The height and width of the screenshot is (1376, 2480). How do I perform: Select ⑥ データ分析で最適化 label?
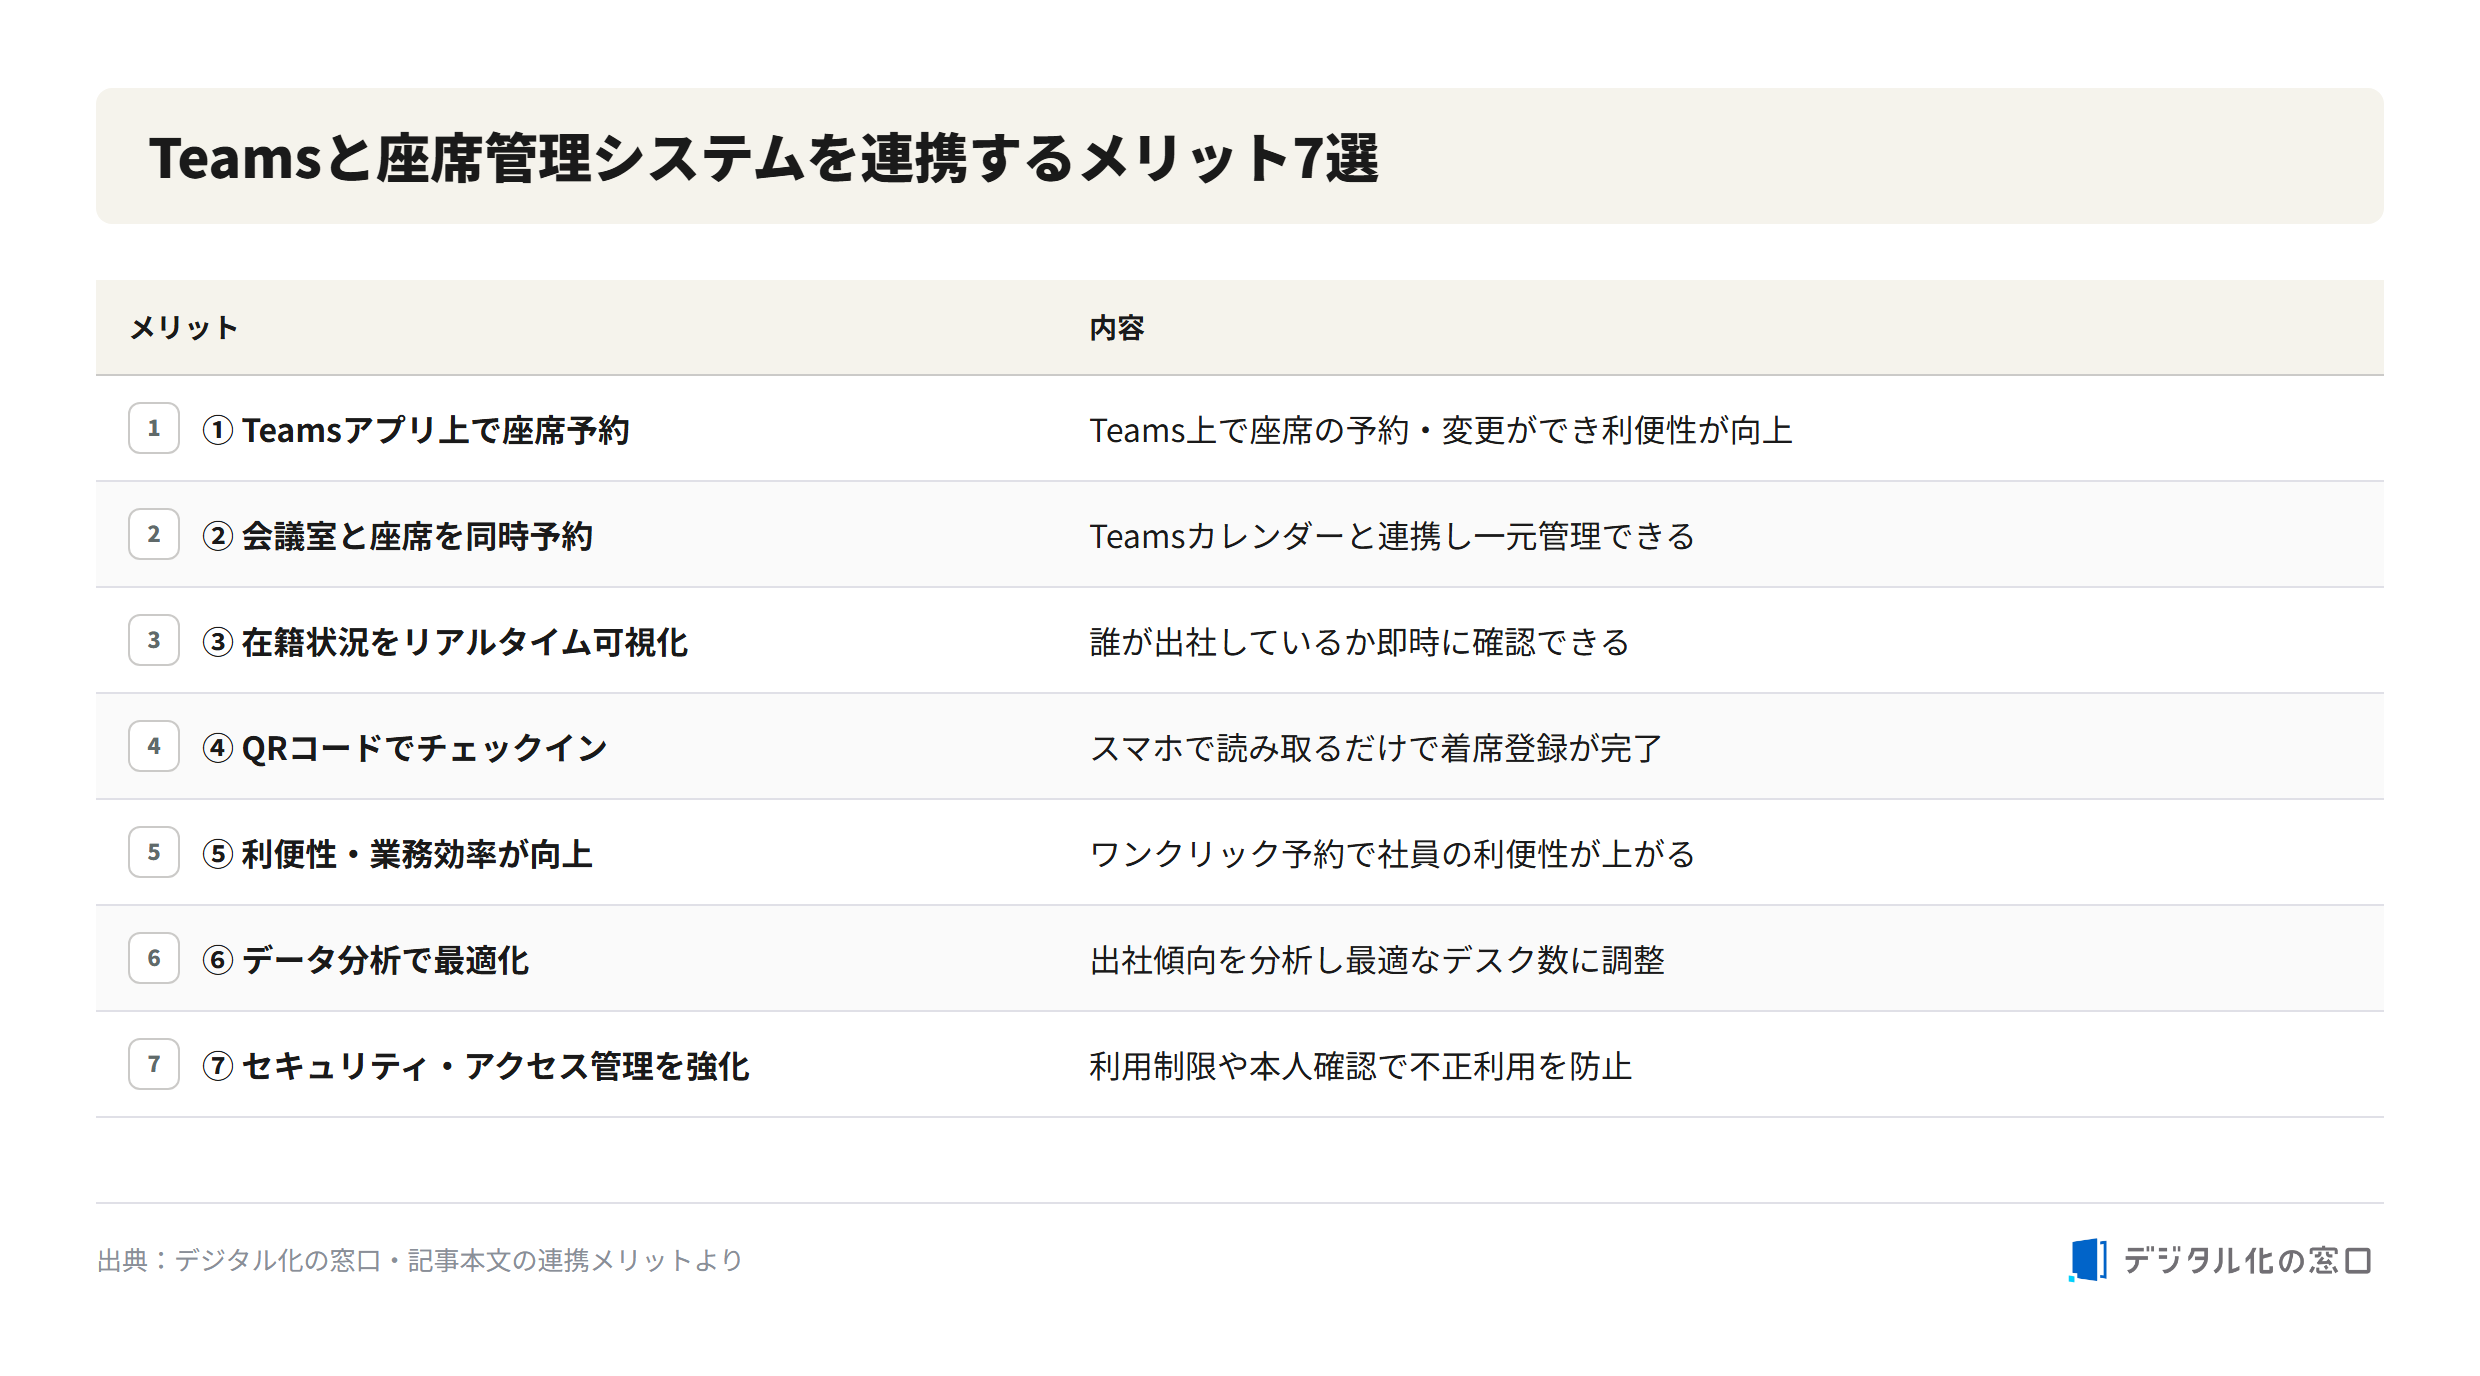coord(366,960)
